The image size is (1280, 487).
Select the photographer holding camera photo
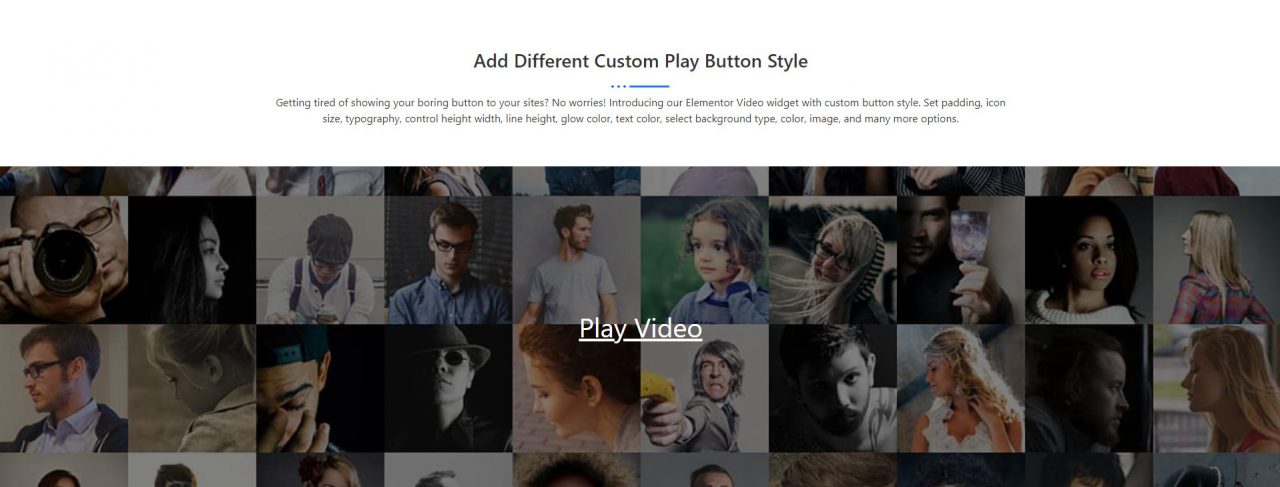click(x=63, y=258)
